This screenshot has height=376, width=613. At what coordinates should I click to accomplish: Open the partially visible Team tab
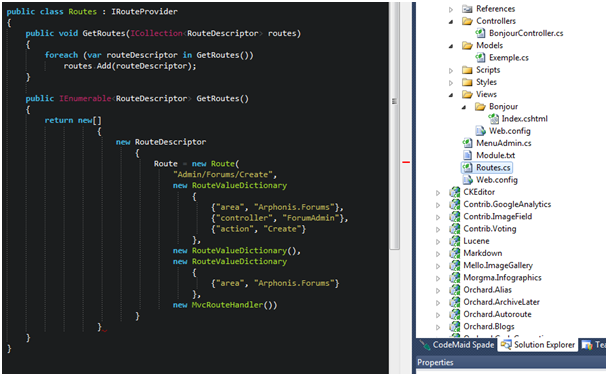point(593,345)
